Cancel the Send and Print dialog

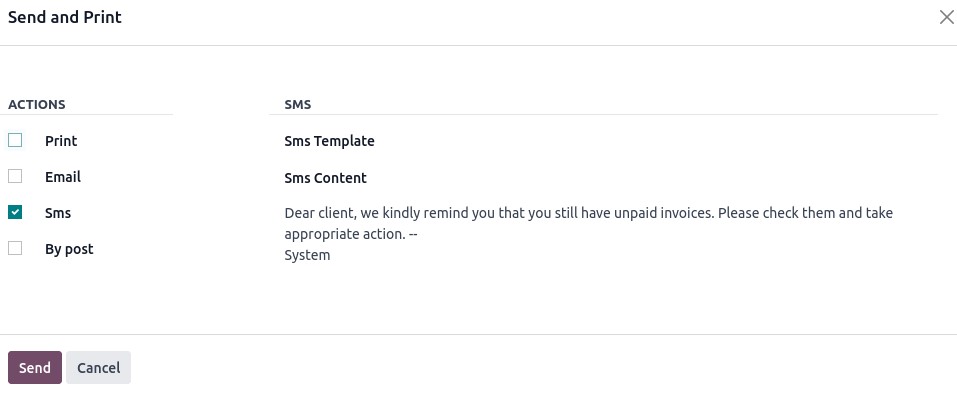(x=98, y=368)
